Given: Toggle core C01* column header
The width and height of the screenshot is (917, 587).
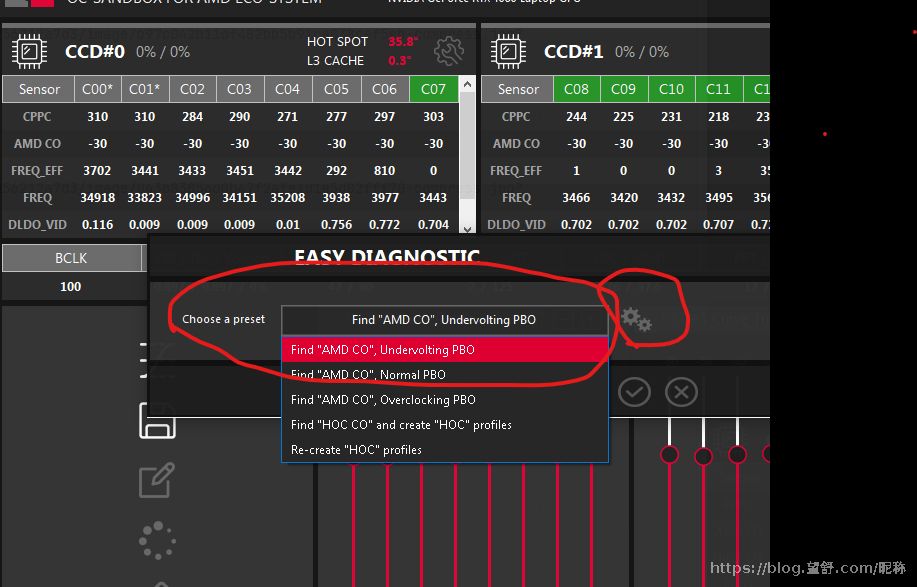Looking at the screenshot, I should [145, 89].
